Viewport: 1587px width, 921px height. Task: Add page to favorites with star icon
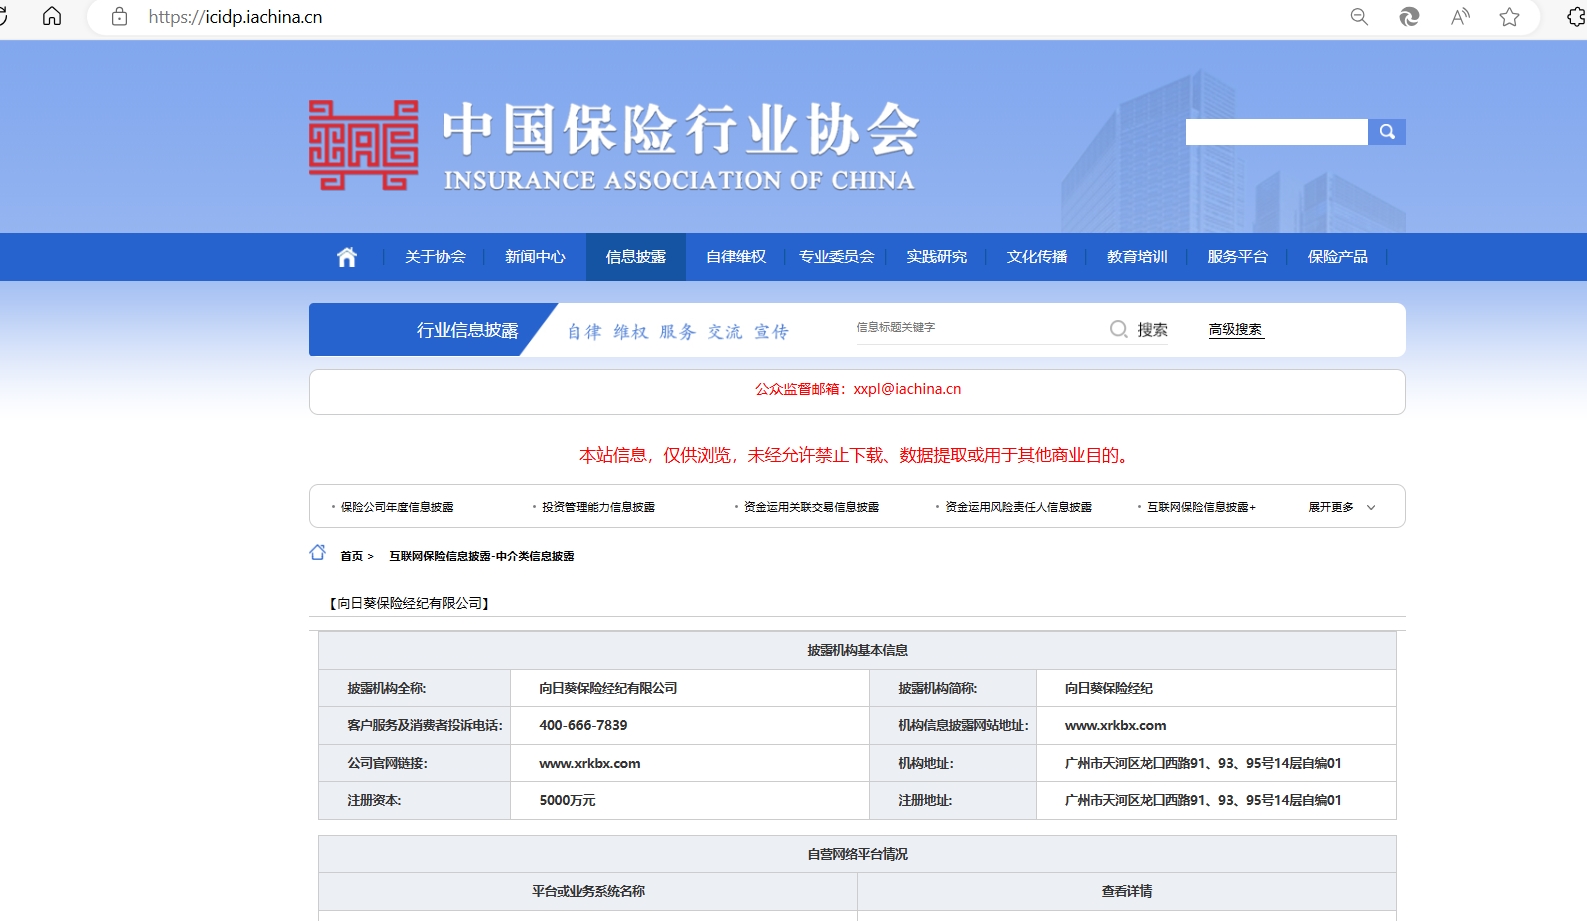pyautogui.click(x=1510, y=16)
